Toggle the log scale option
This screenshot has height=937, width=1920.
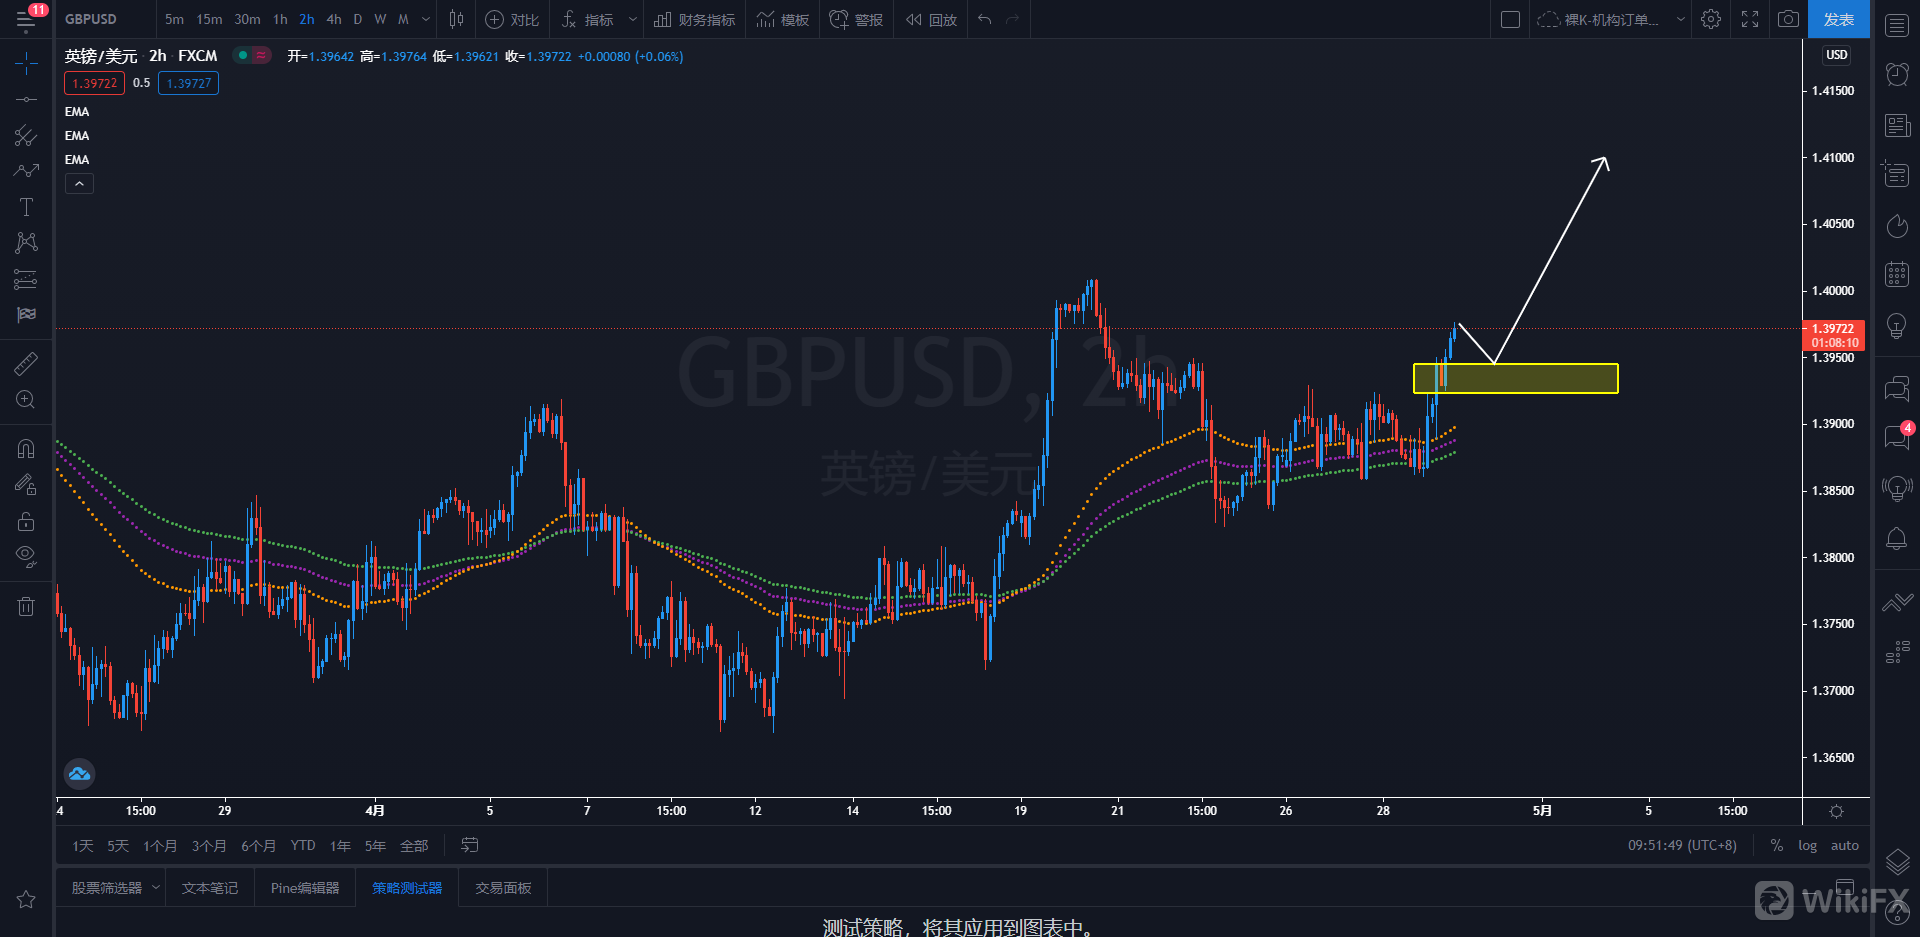pos(1807,846)
